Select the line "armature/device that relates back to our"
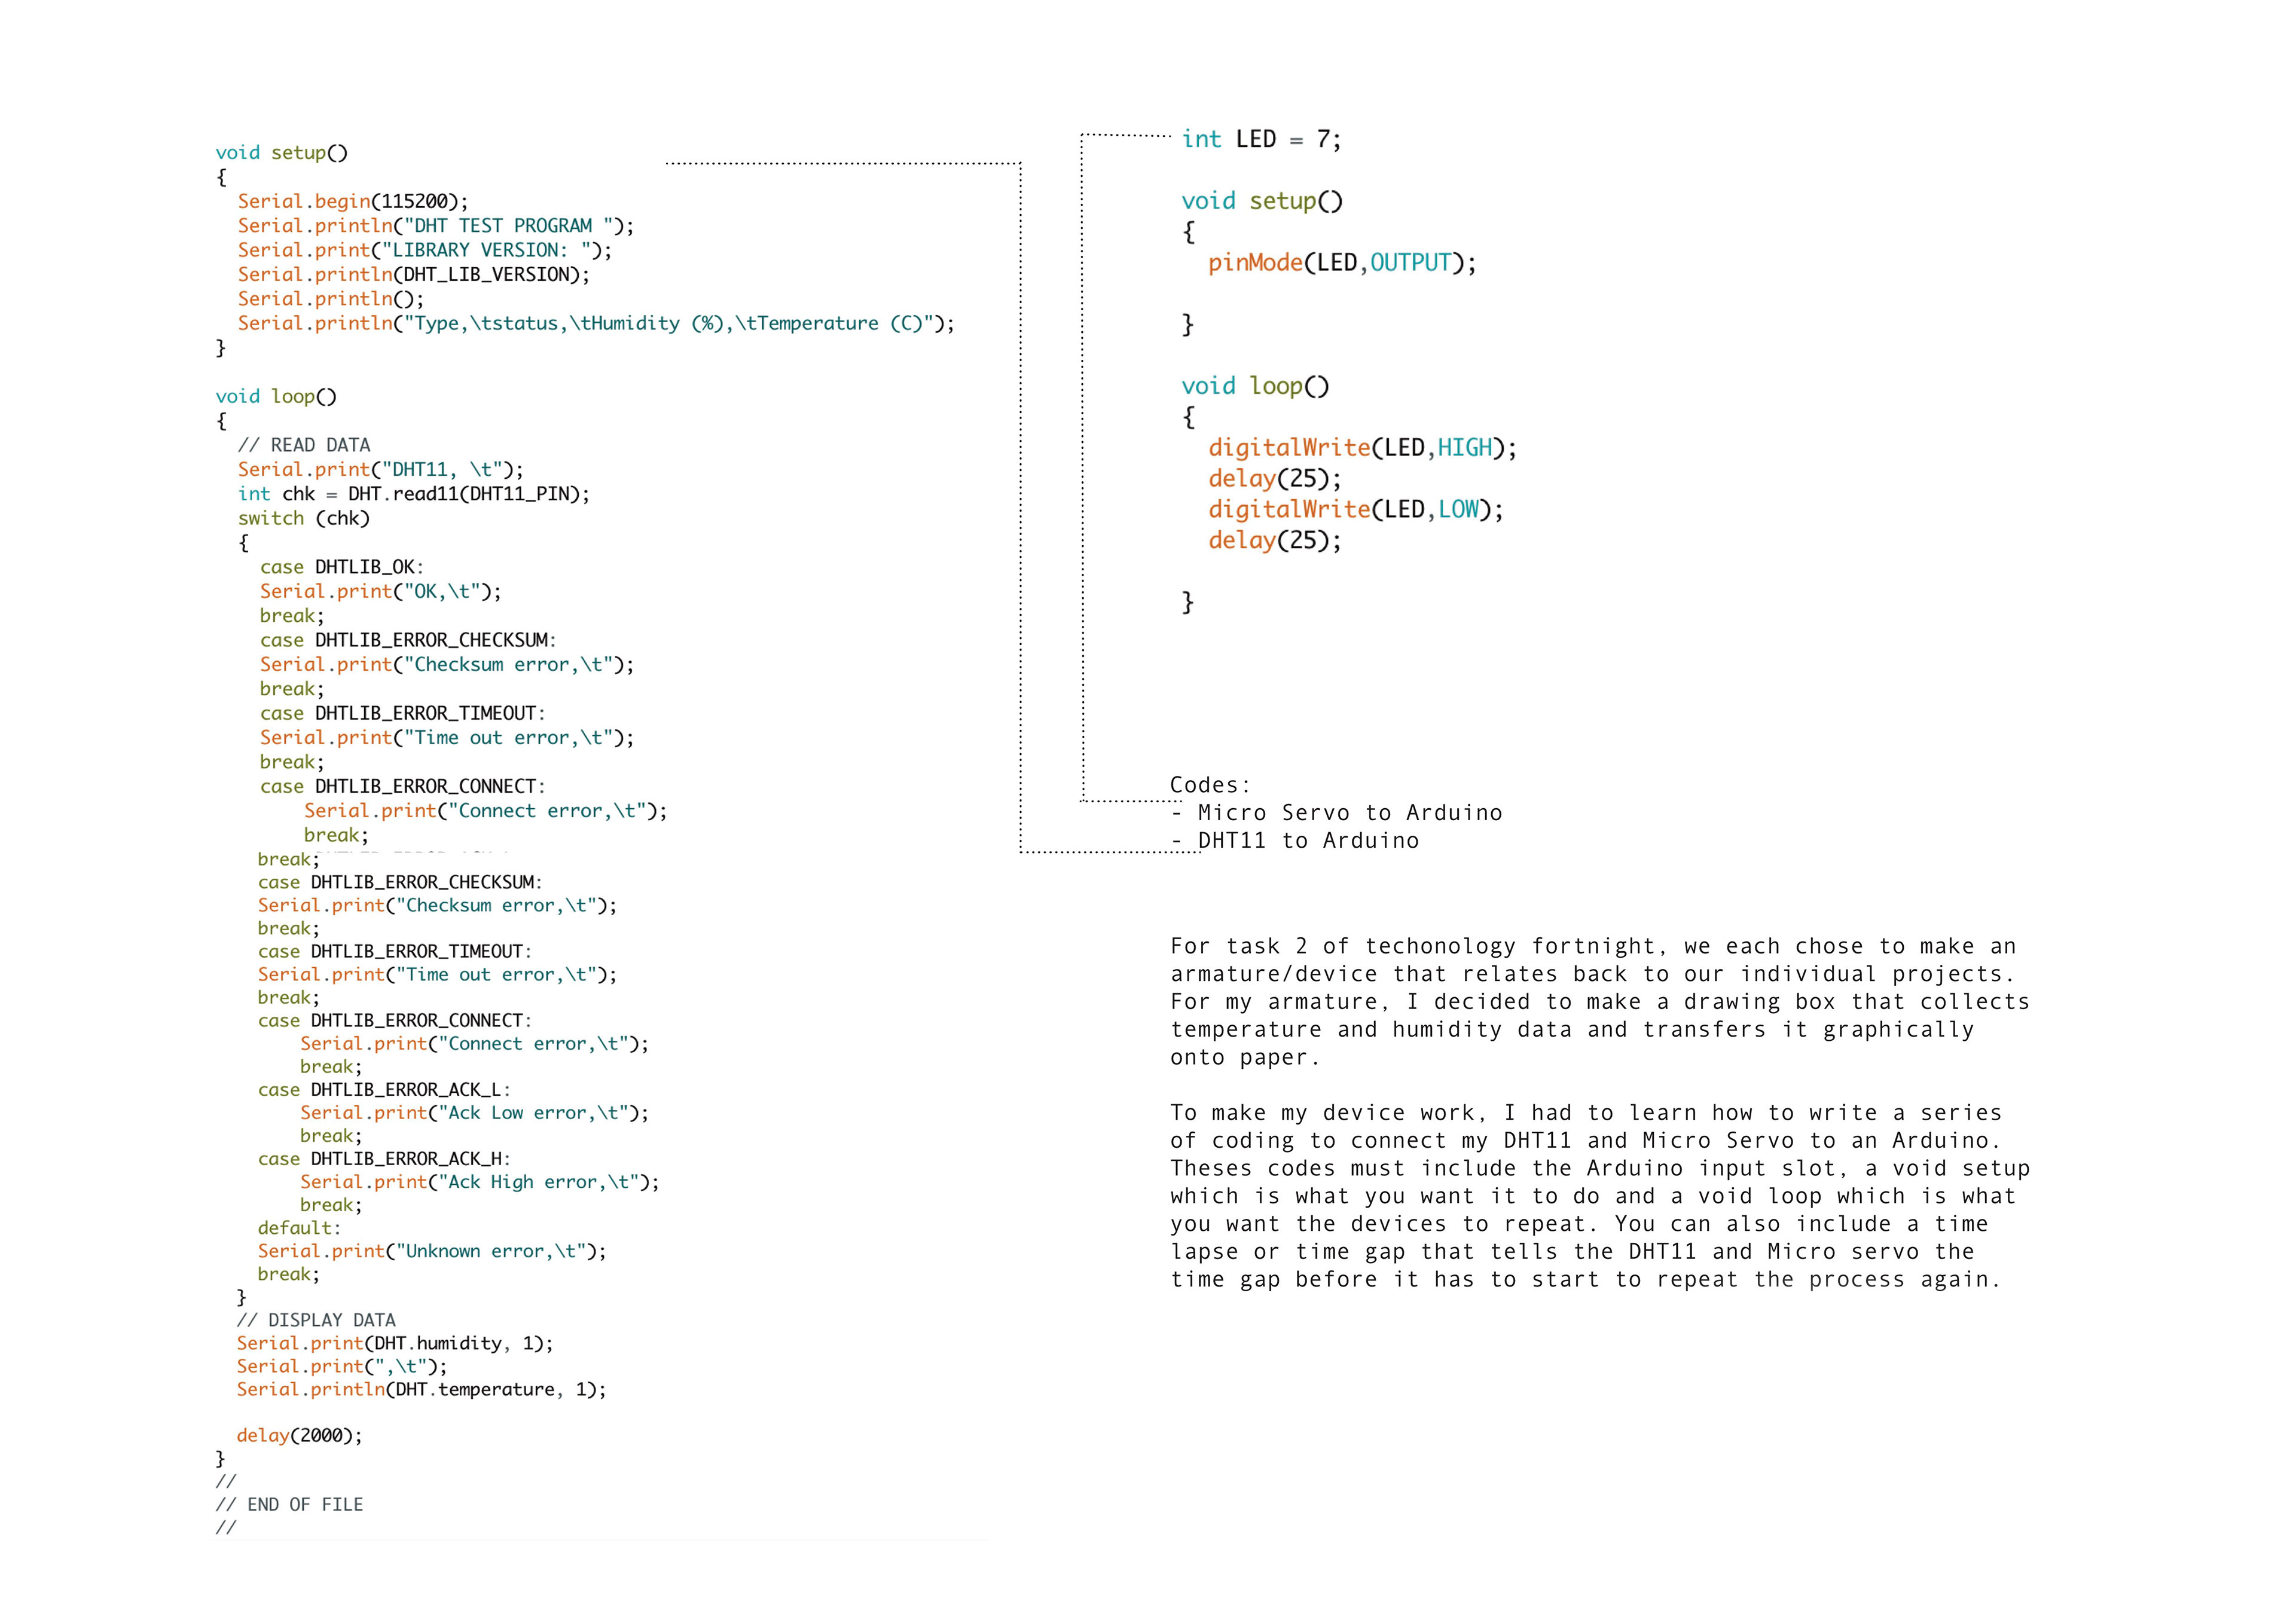The width and height of the screenshot is (2296, 1623). [x=1593, y=974]
